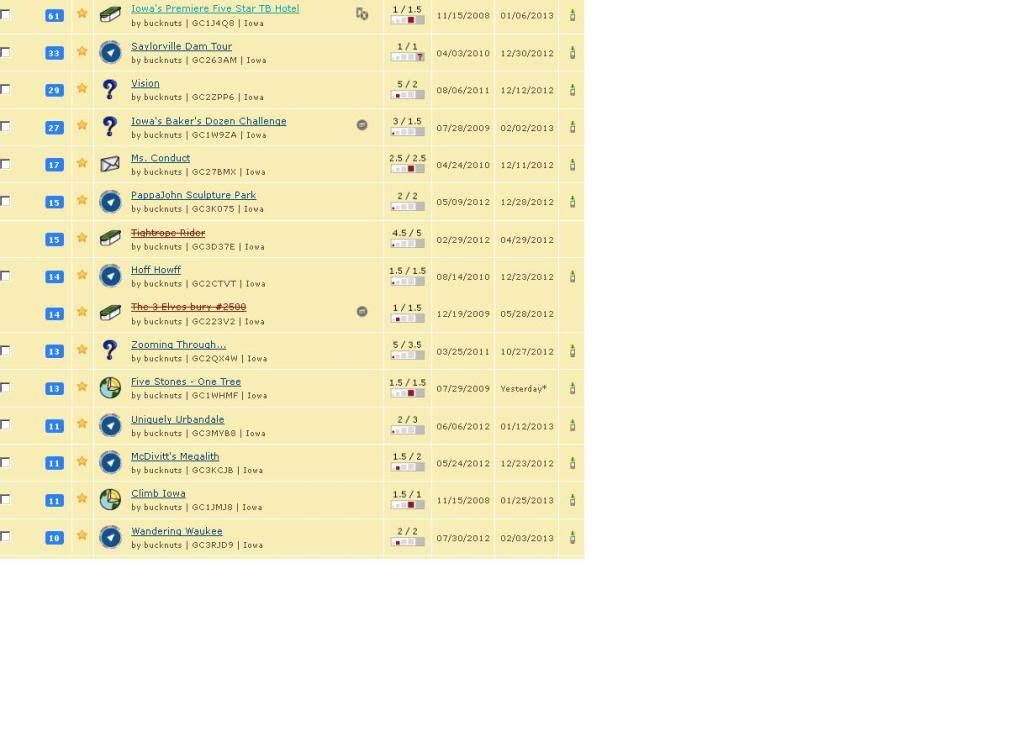The image size is (1024, 737).
Task: Tick checkbox for Five Stones - One Tree
Action: 5,388
